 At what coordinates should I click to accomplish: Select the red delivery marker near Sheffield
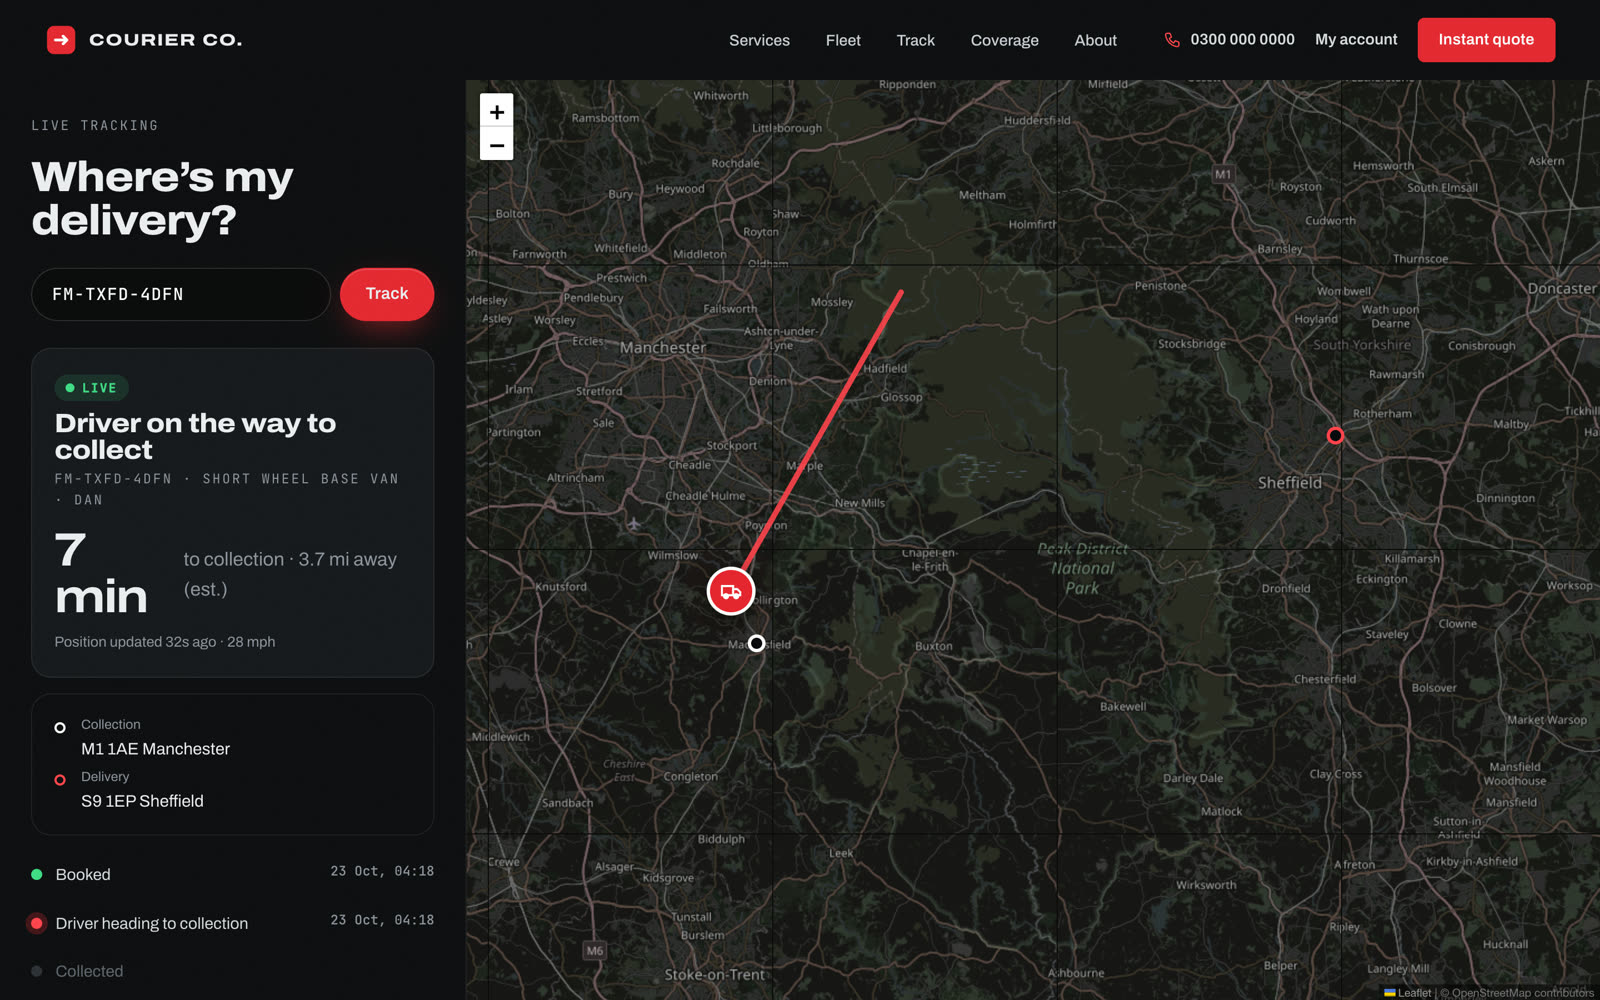tap(1335, 435)
